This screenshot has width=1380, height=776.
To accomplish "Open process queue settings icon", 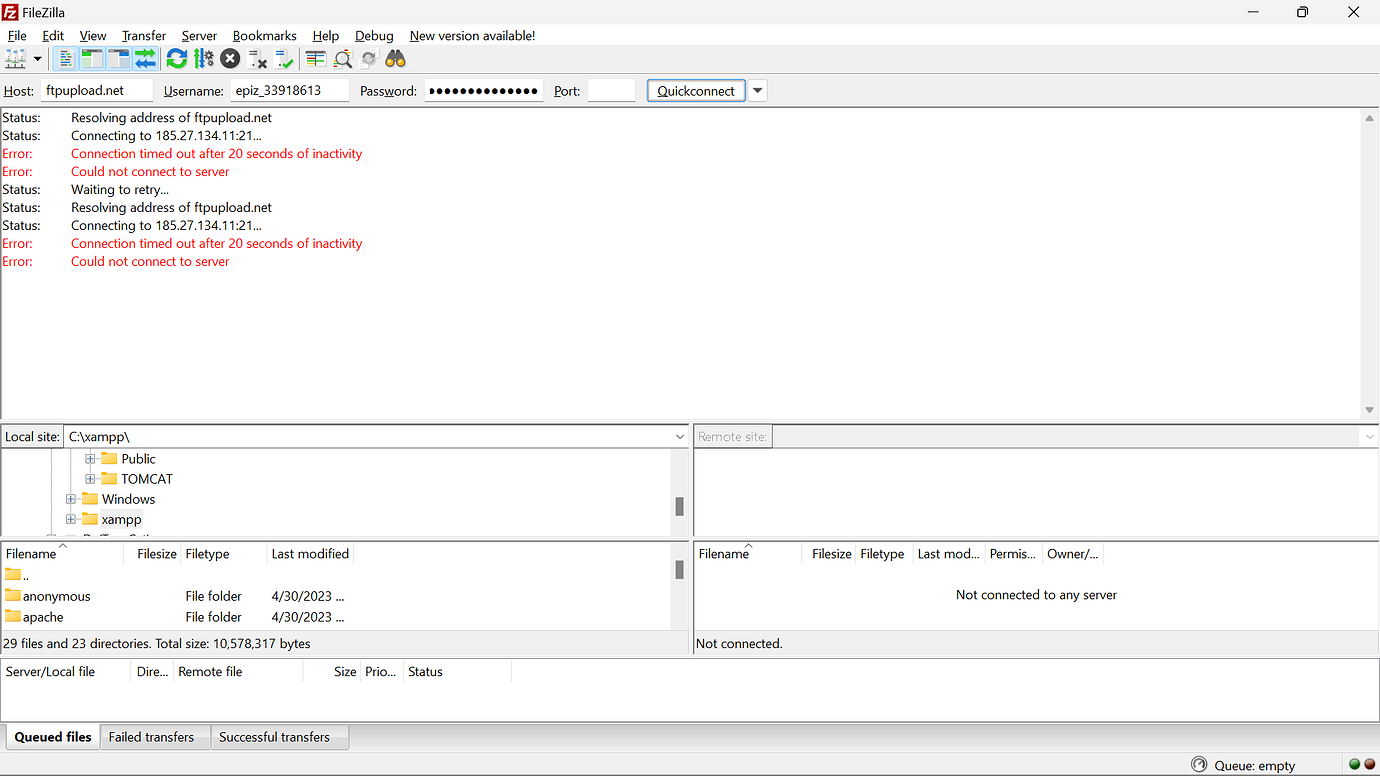I will 204,59.
